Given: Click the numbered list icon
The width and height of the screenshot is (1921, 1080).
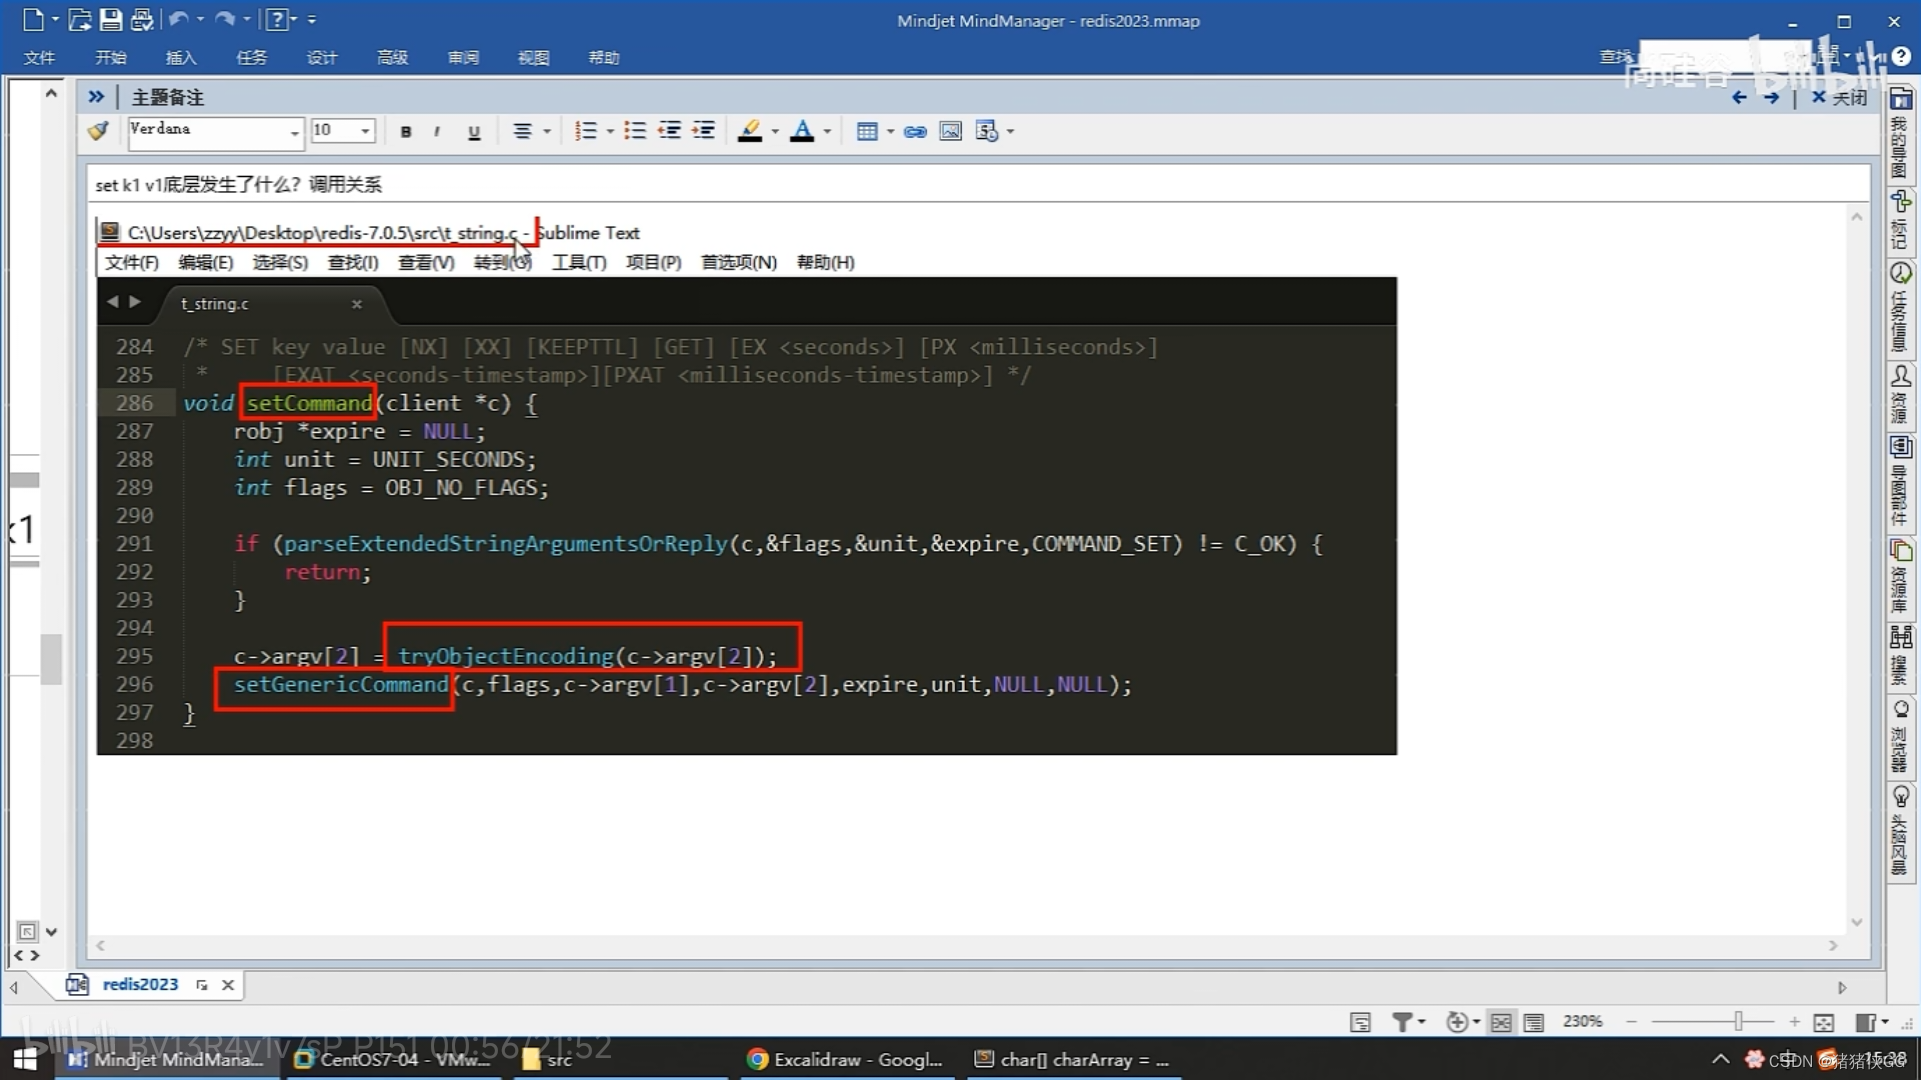Looking at the screenshot, I should [586, 131].
